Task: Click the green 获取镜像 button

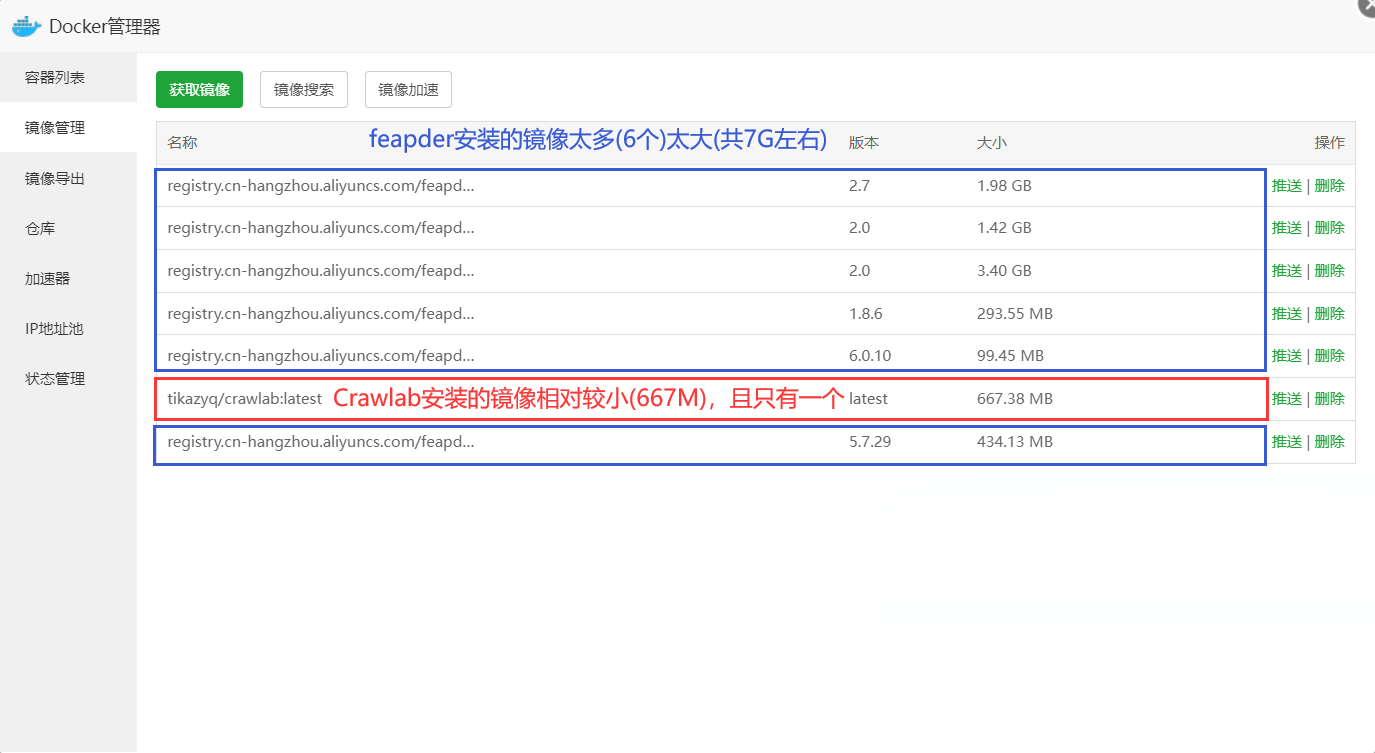Action: point(200,89)
